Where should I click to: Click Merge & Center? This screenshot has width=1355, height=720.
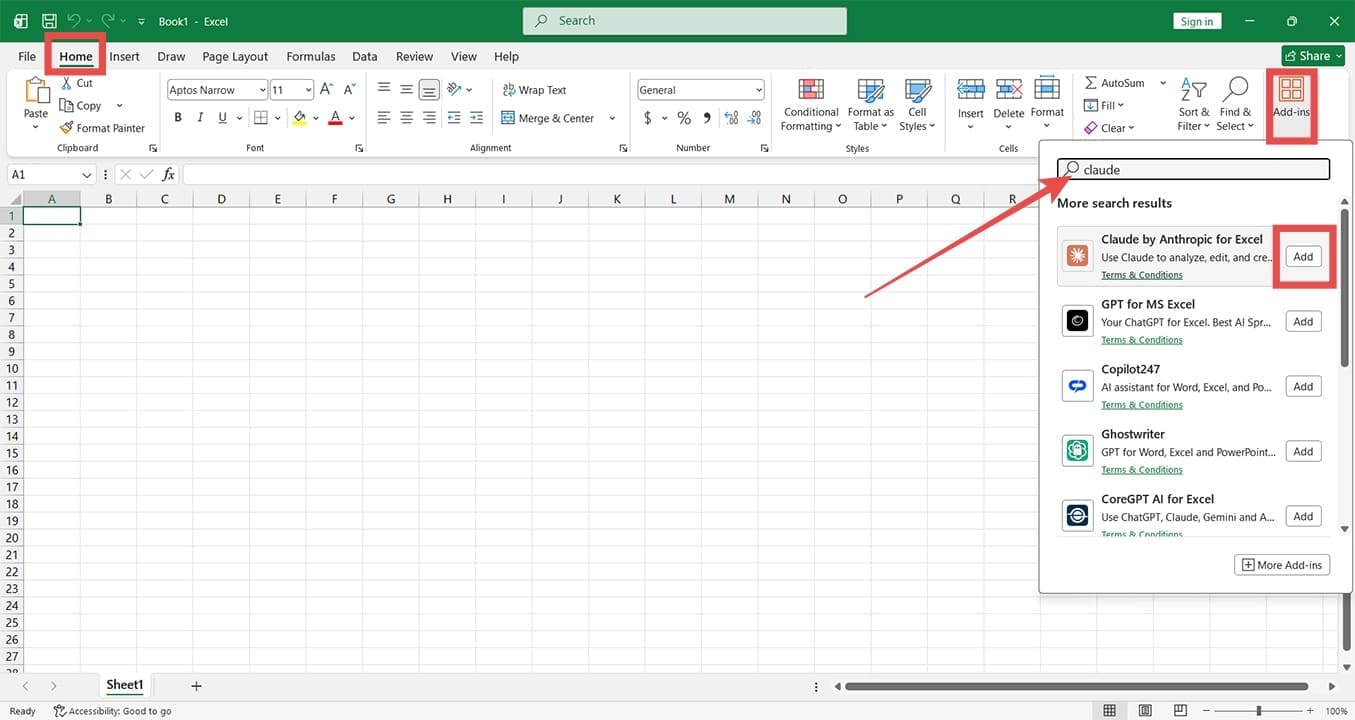[x=548, y=118]
